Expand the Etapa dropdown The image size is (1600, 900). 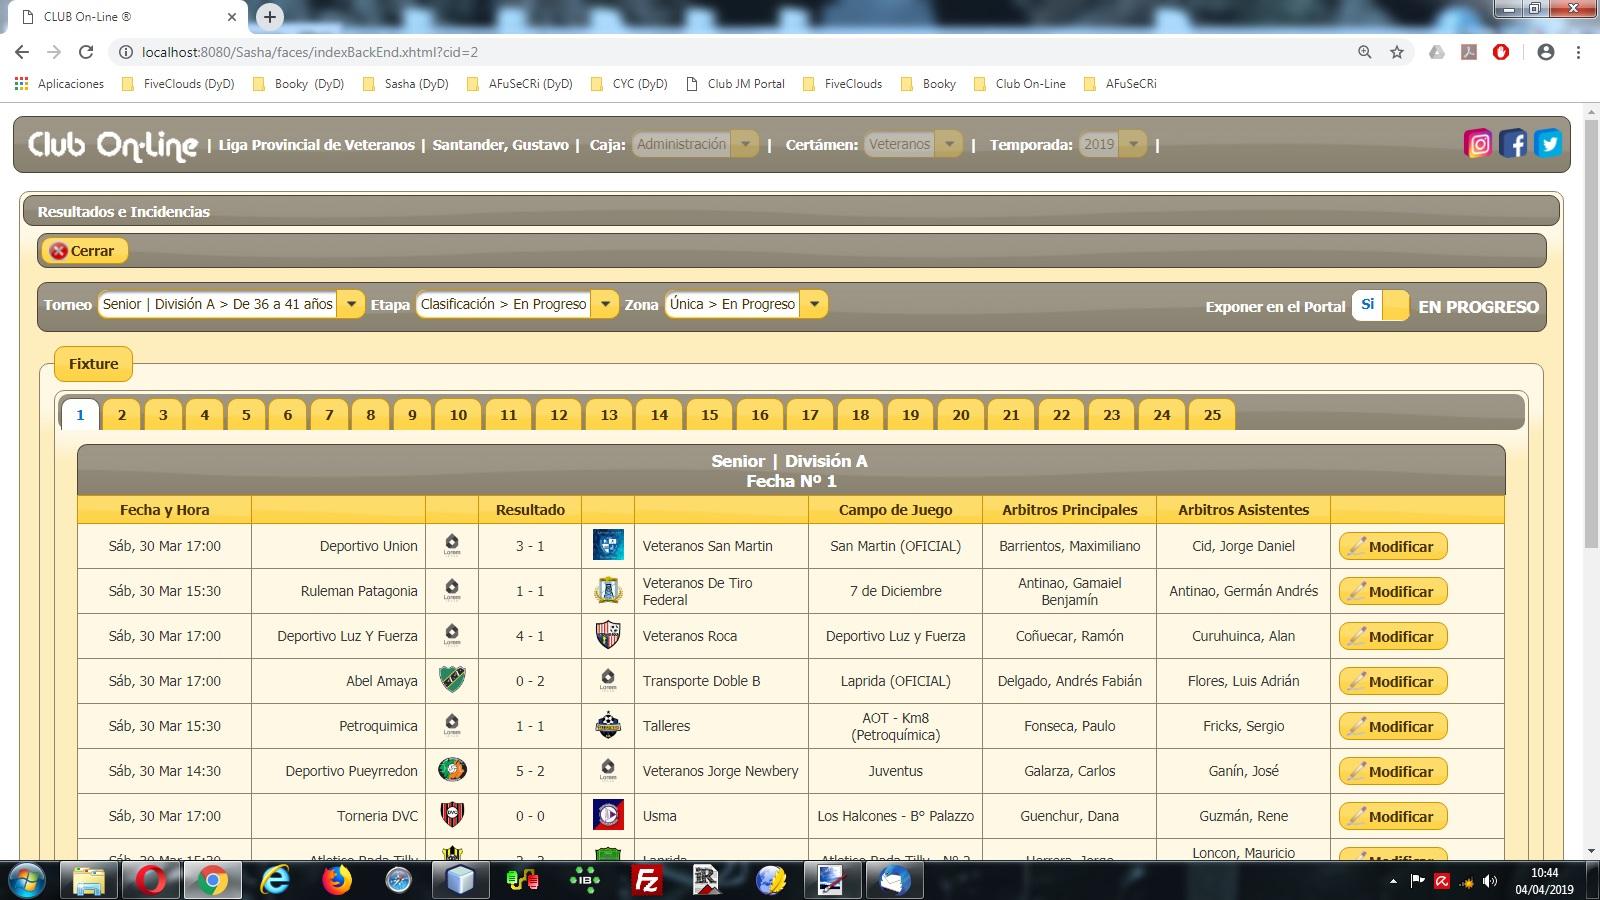[517, 304]
